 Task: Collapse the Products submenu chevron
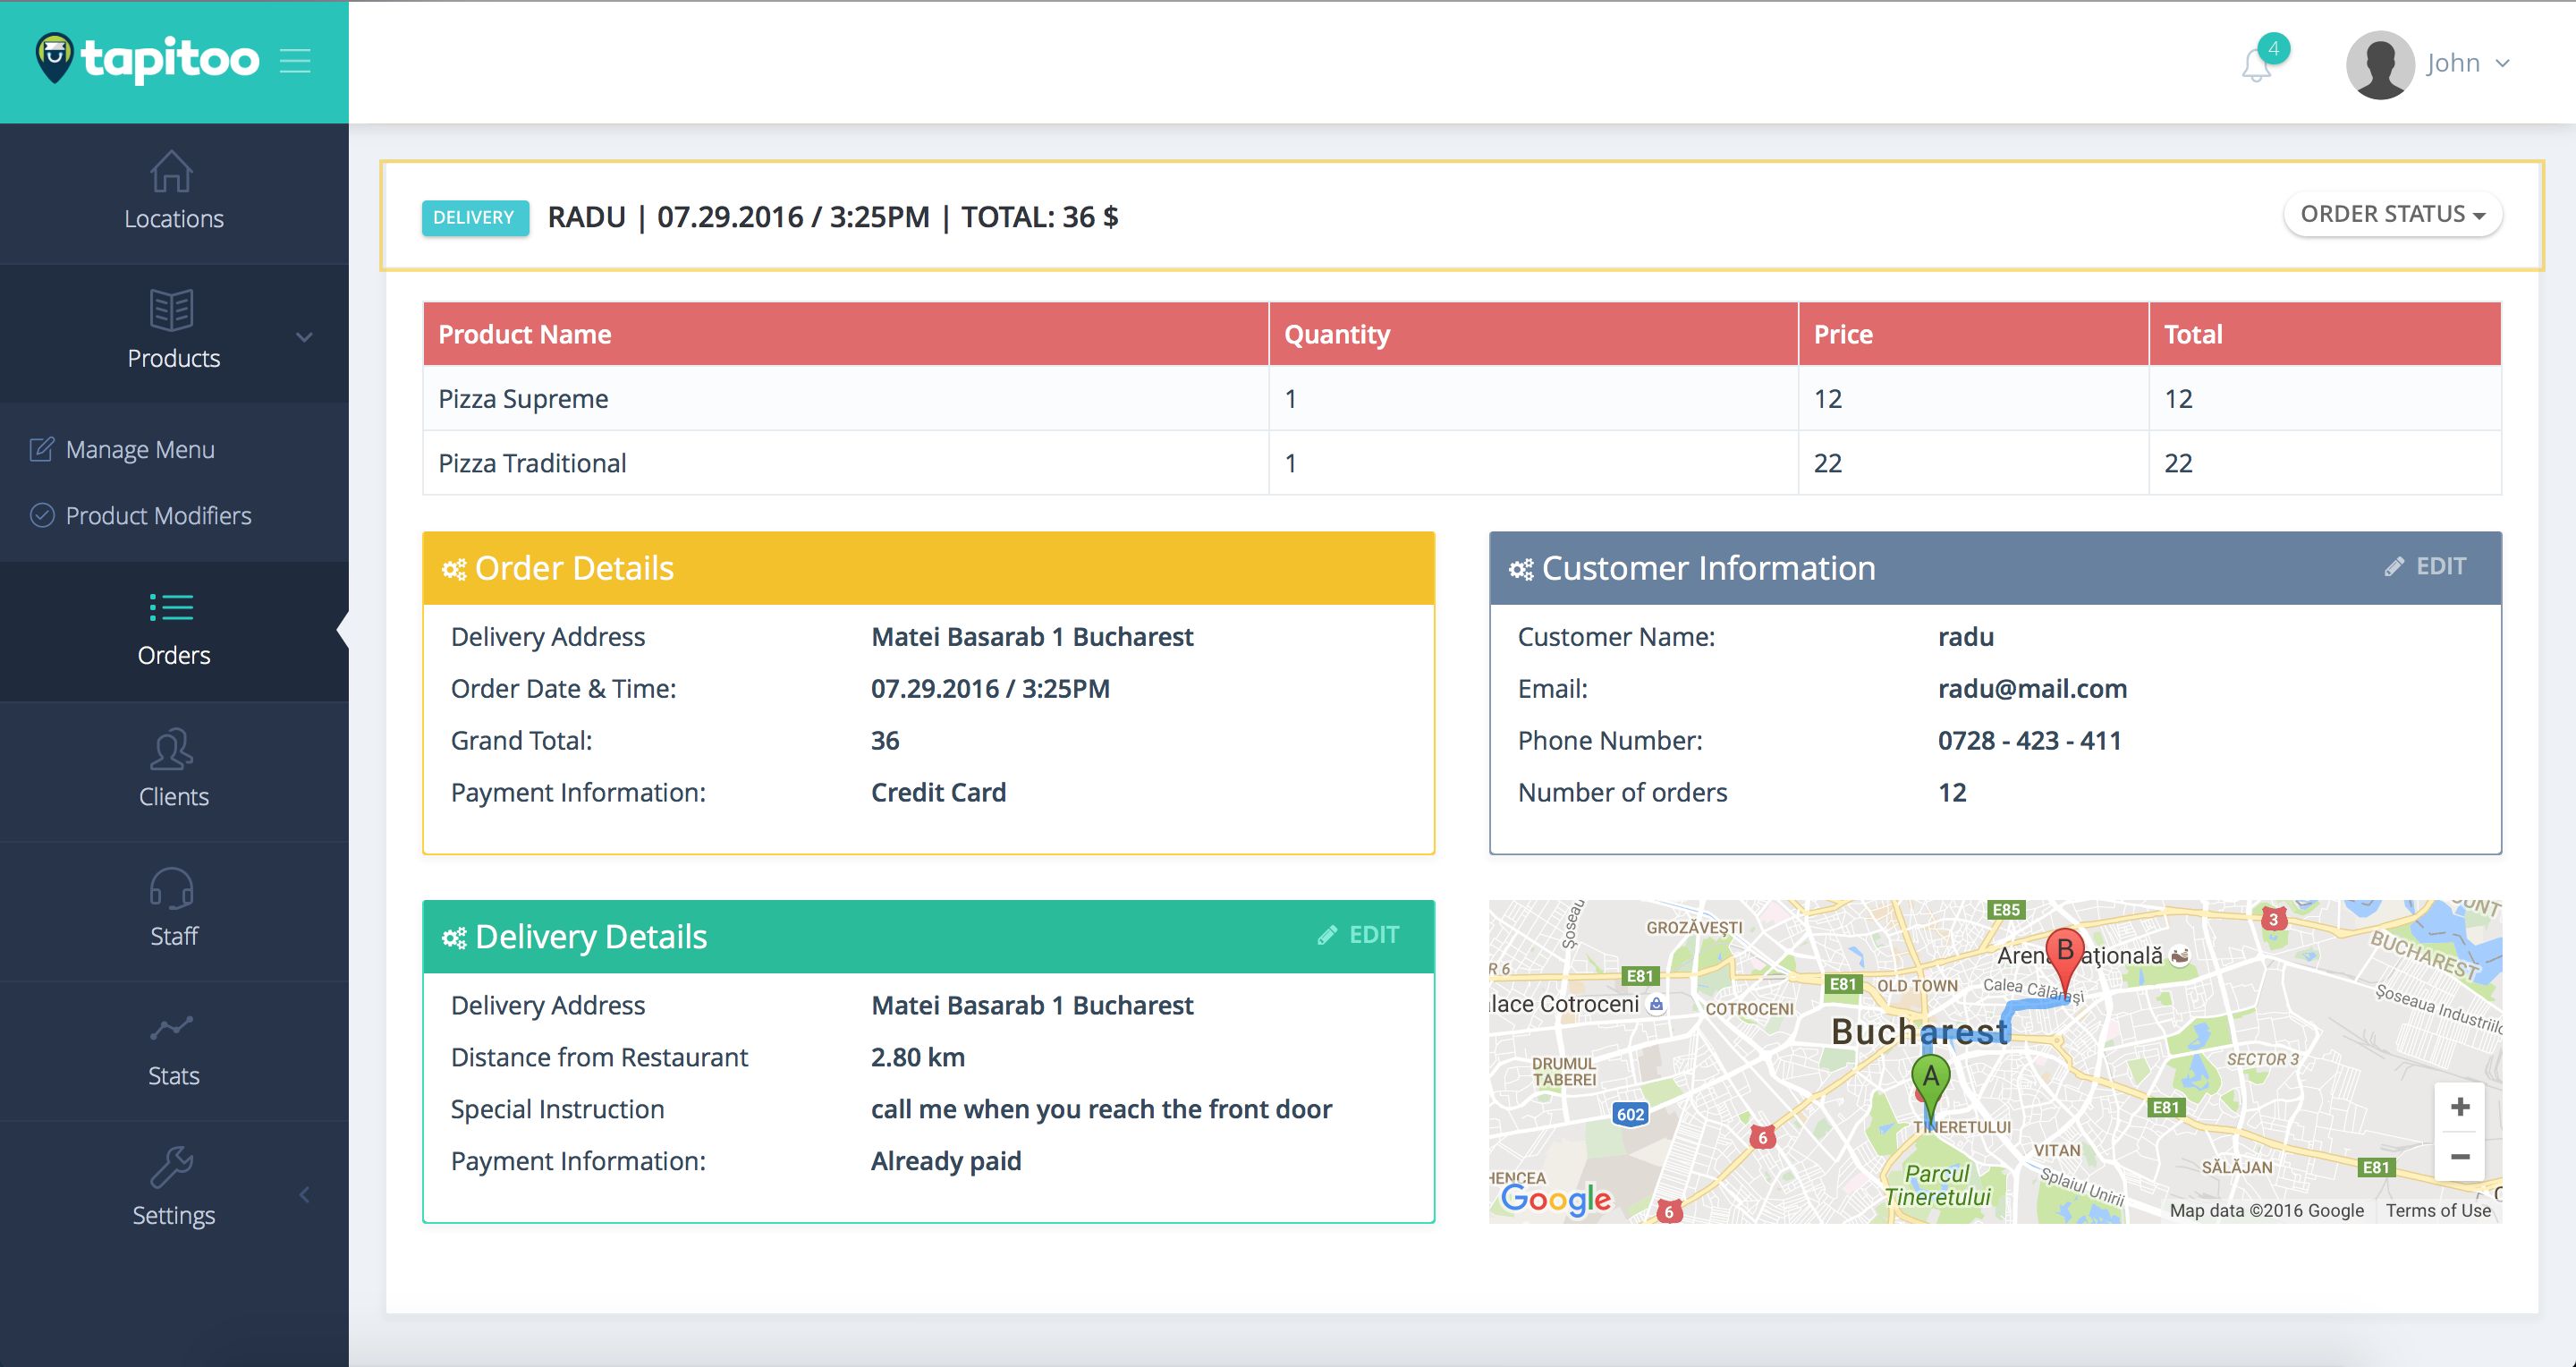pos(304,337)
